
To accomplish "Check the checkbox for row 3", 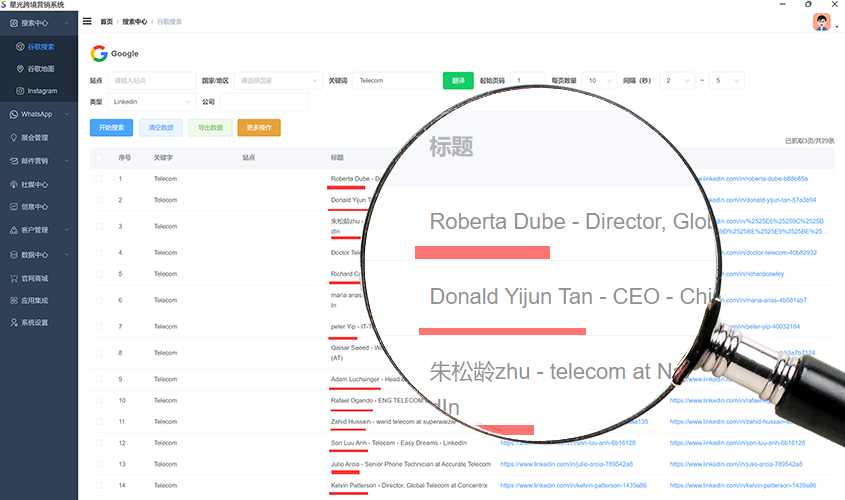I will (99, 226).
